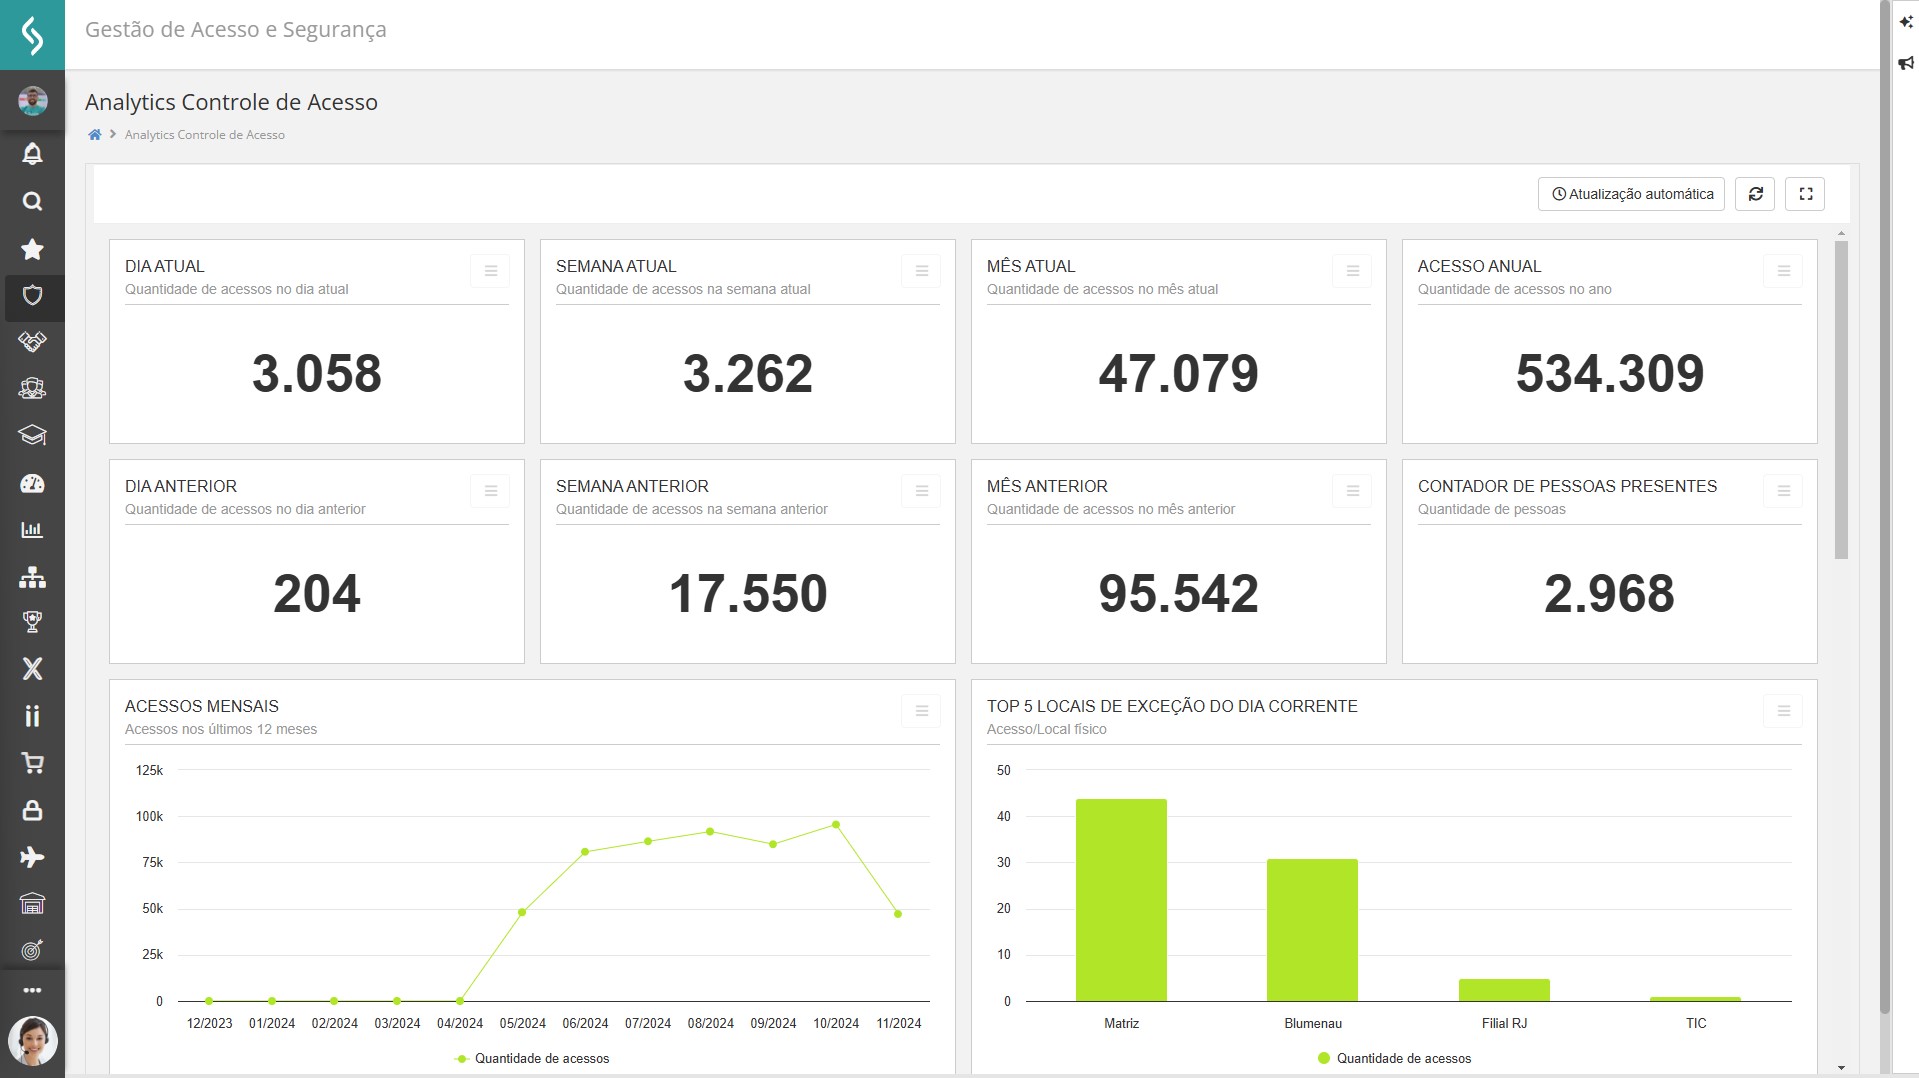Show more modules via sidebar ellipsis
This screenshot has width=1919, height=1078.
click(x=32, y=990)
